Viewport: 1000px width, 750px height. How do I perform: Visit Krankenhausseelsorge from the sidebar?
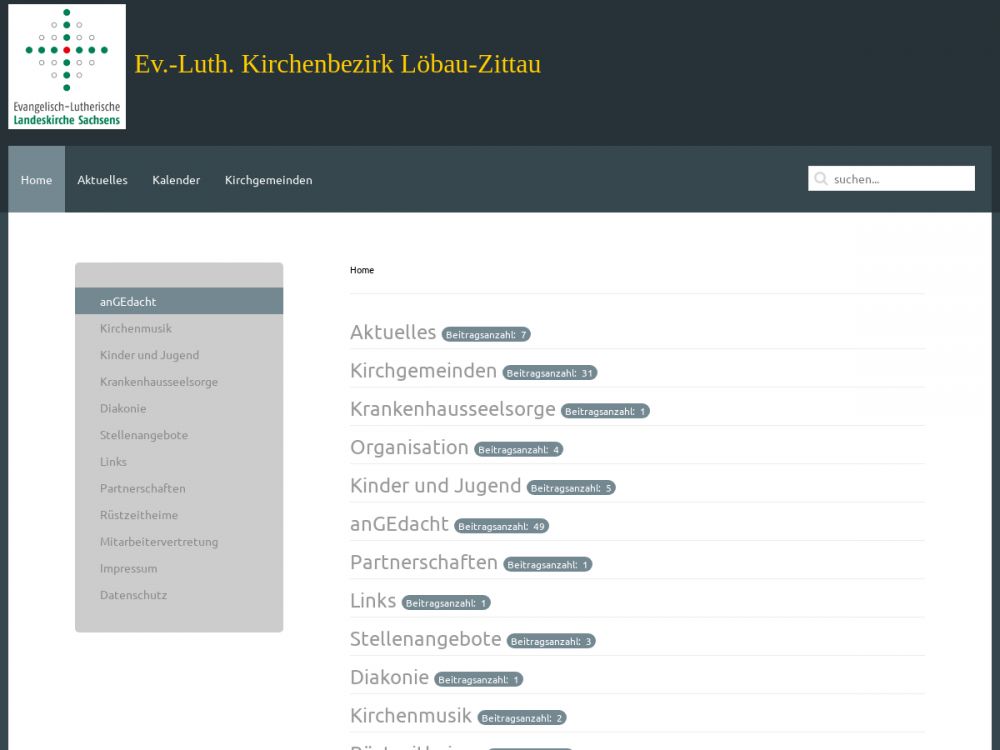pos(158,382)
